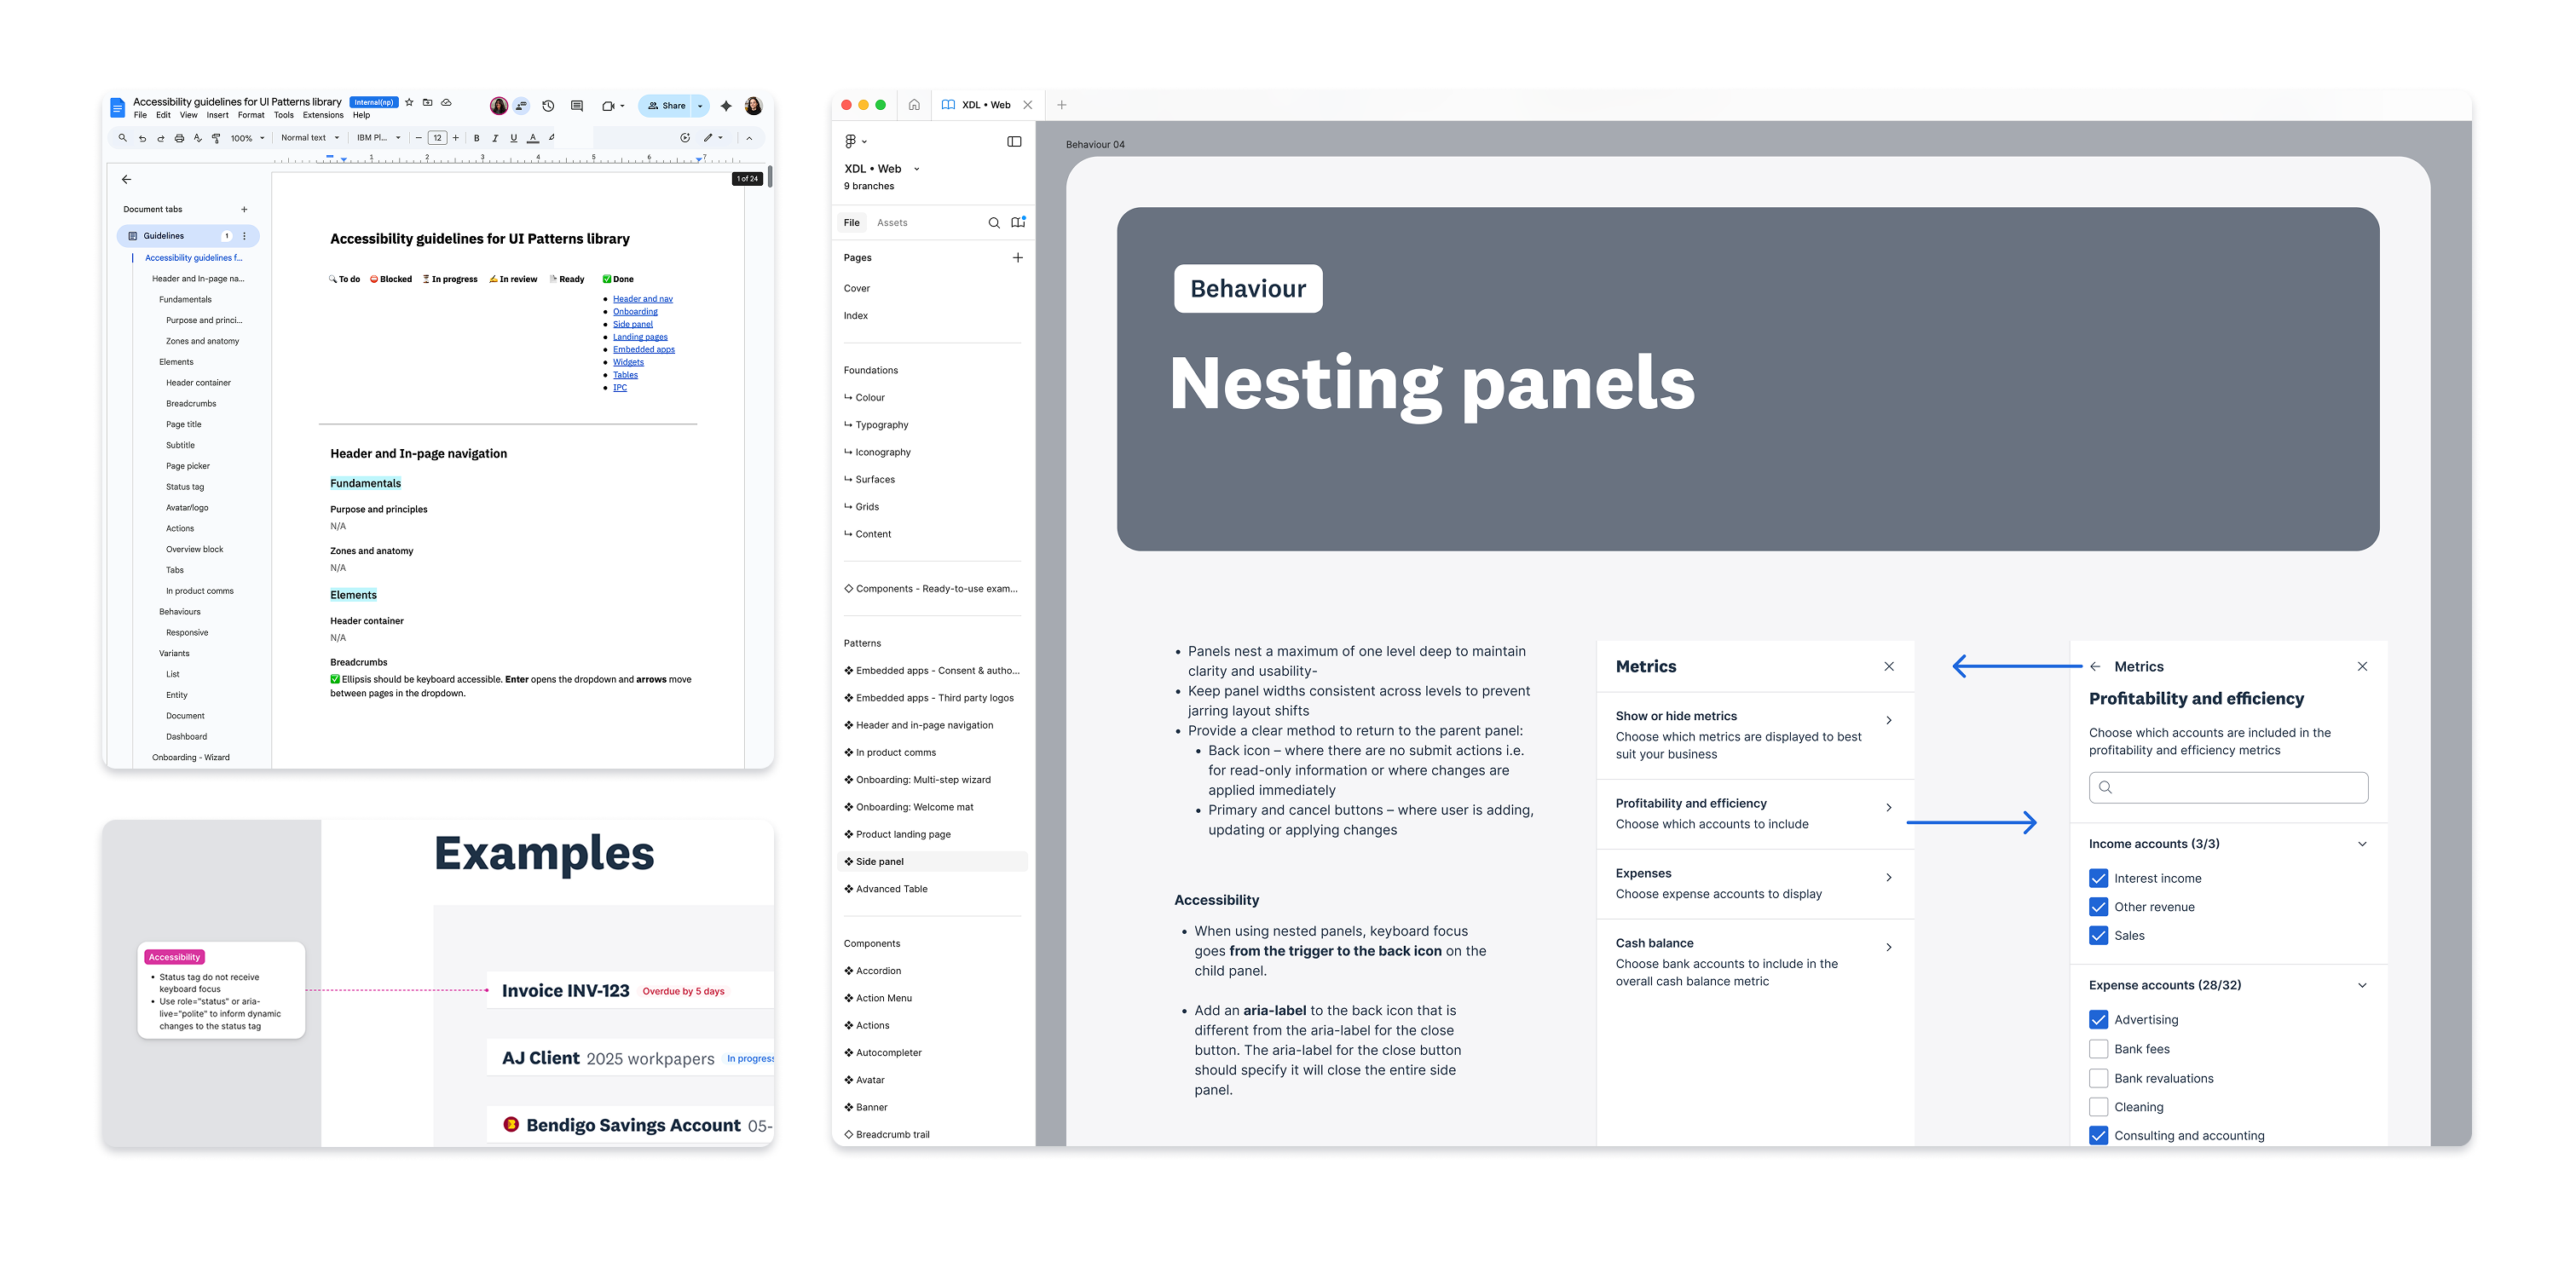Click back arrow in nested Metrics panel
2576x1268 pixels.
[x=2095, y=666]
